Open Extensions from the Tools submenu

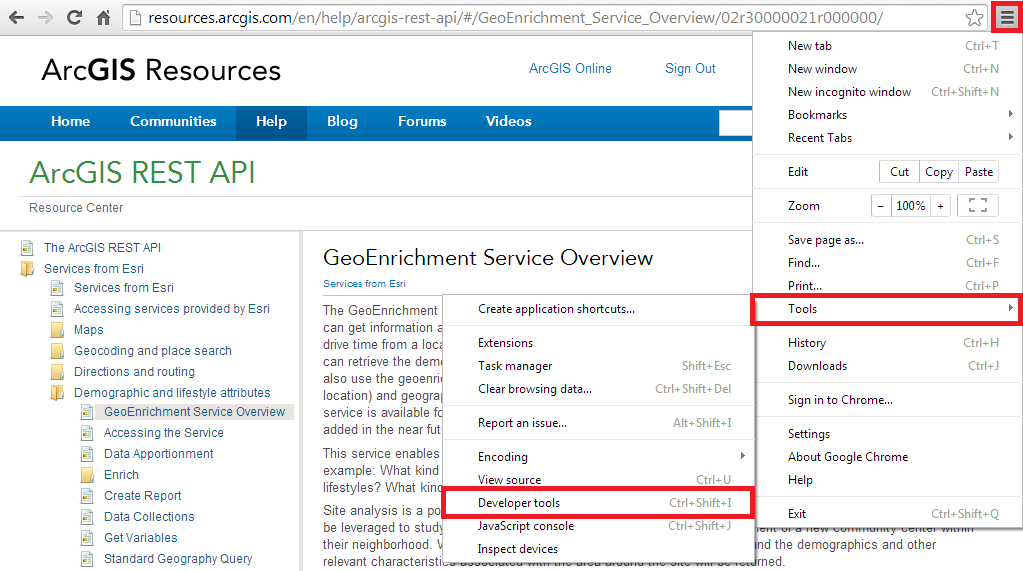tap(598, 343)
